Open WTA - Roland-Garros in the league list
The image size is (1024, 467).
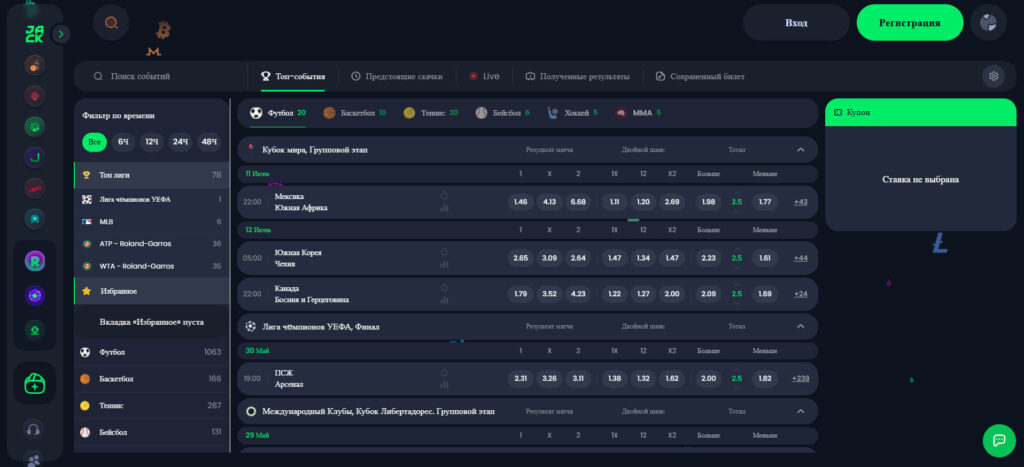point(152,266)
